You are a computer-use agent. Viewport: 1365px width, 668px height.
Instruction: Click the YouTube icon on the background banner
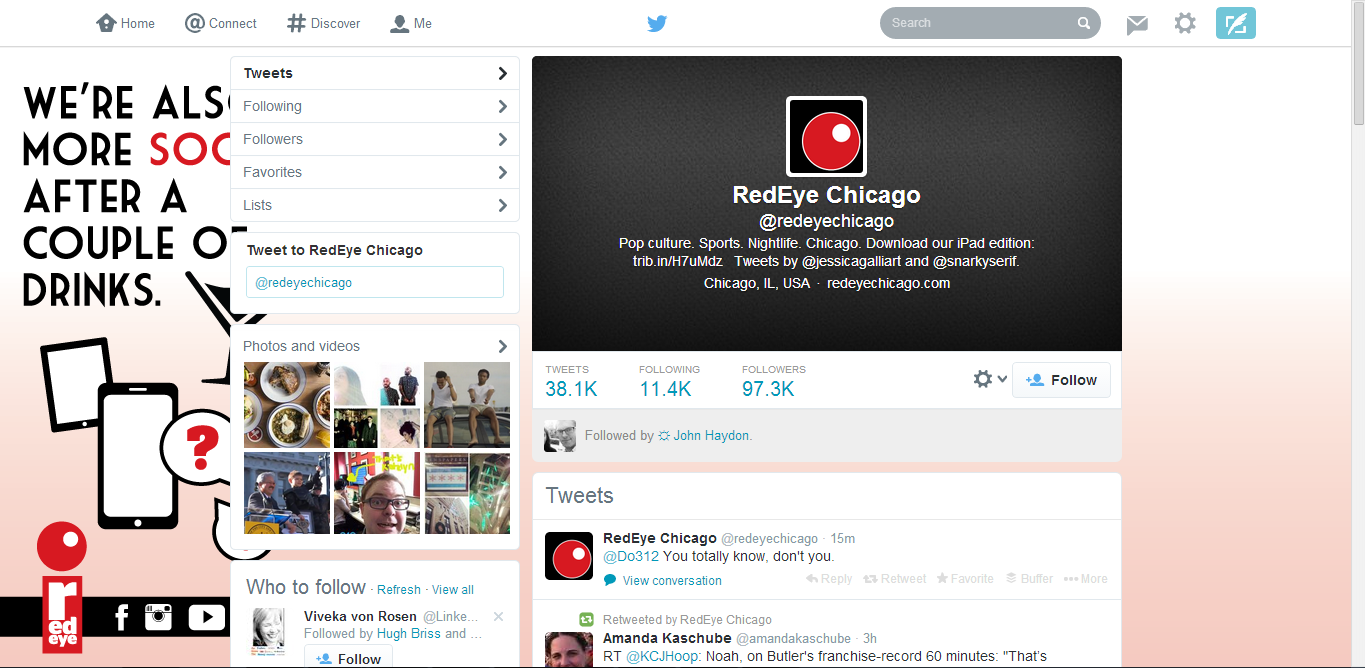206,617
